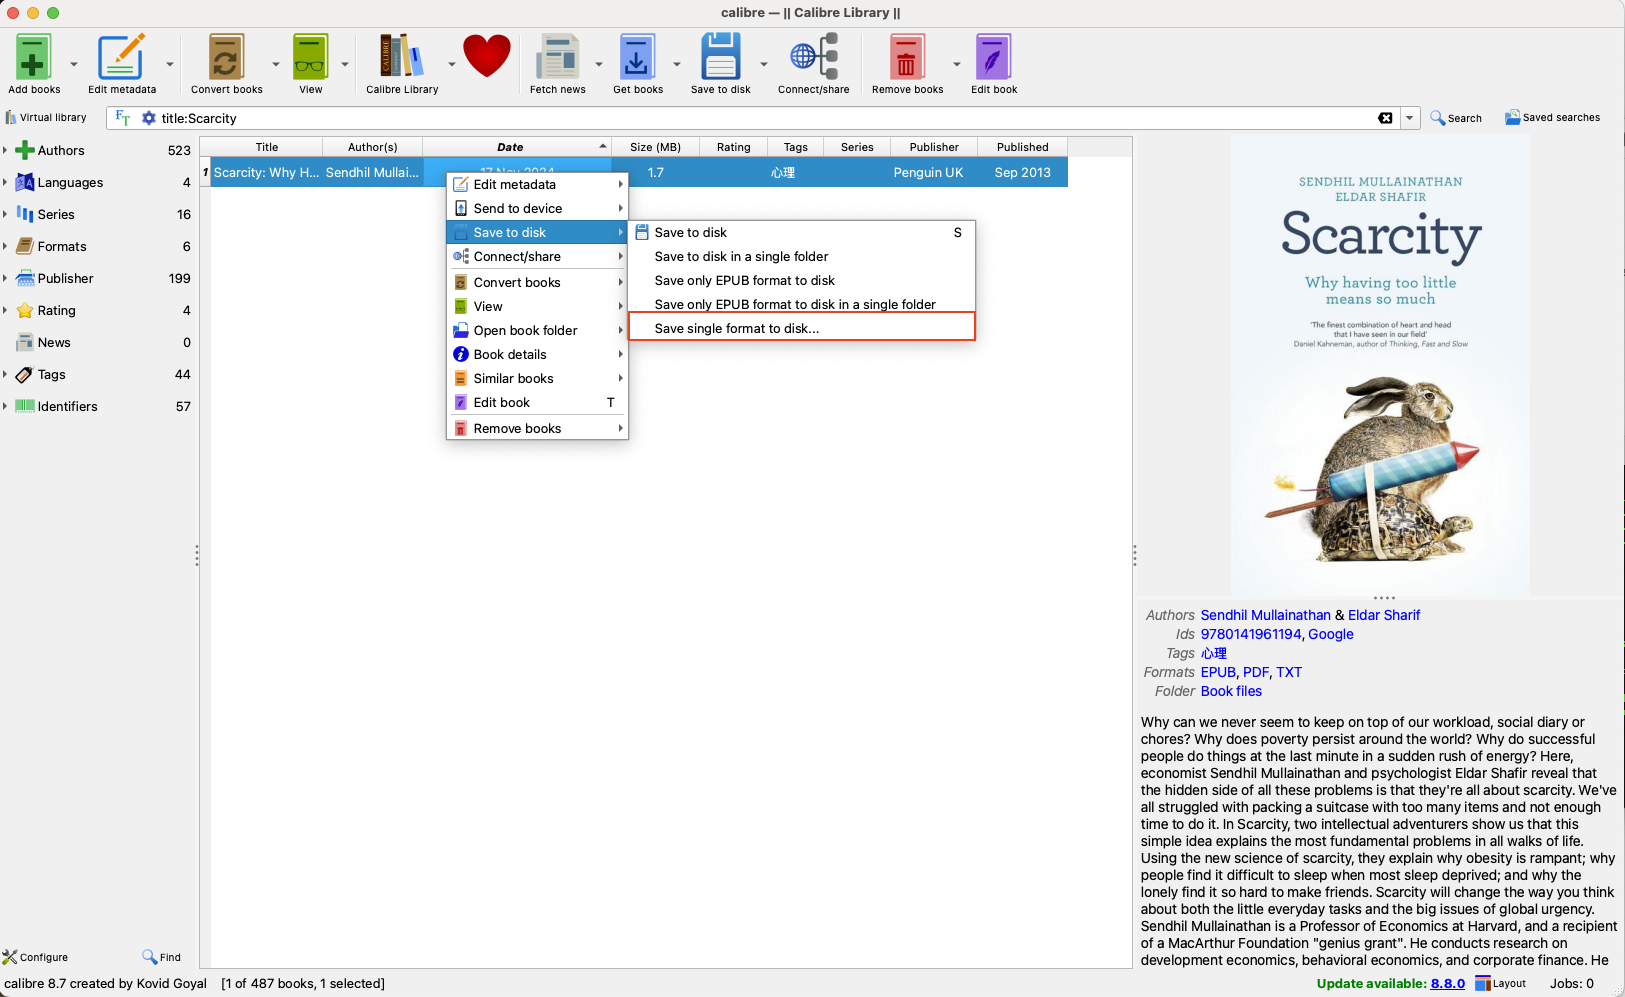Open Sendhil Mullainathan author link
This screenshot has width=1625, height=997.
pyautogui.click(x=1265, y=615)
